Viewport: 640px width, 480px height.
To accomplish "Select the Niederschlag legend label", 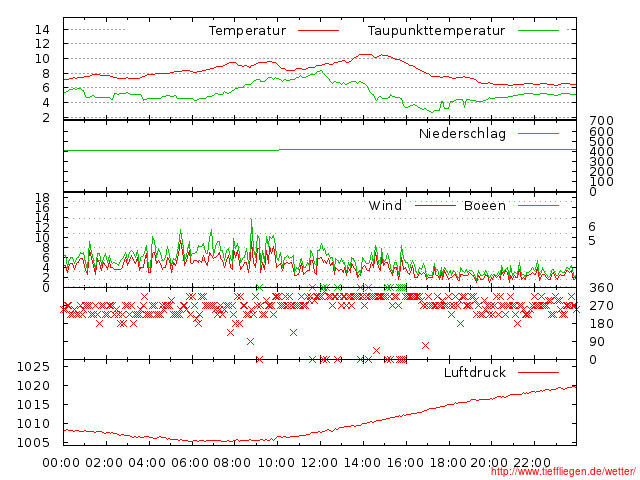I will pos(462,133).
